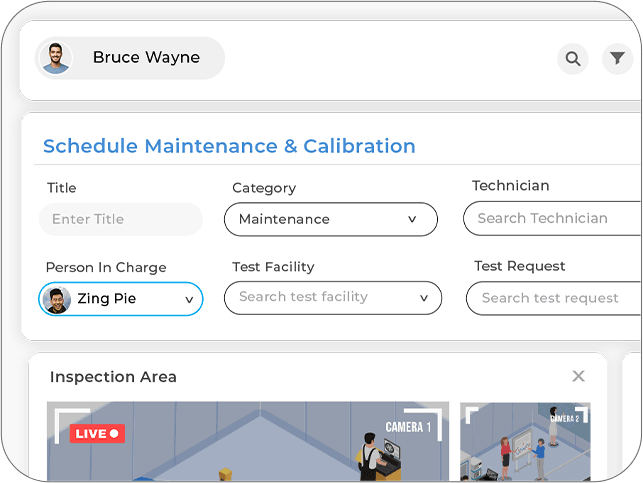This screenshot has width=643, height=483.
Task: Click the Search test facility field
Action: [318, 297]
